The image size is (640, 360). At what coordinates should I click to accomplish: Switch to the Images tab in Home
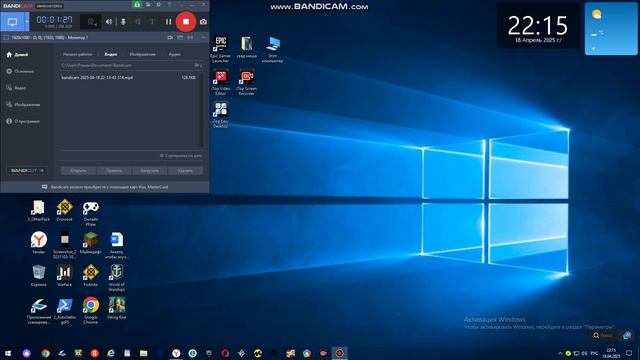click(x=142, y=54)
